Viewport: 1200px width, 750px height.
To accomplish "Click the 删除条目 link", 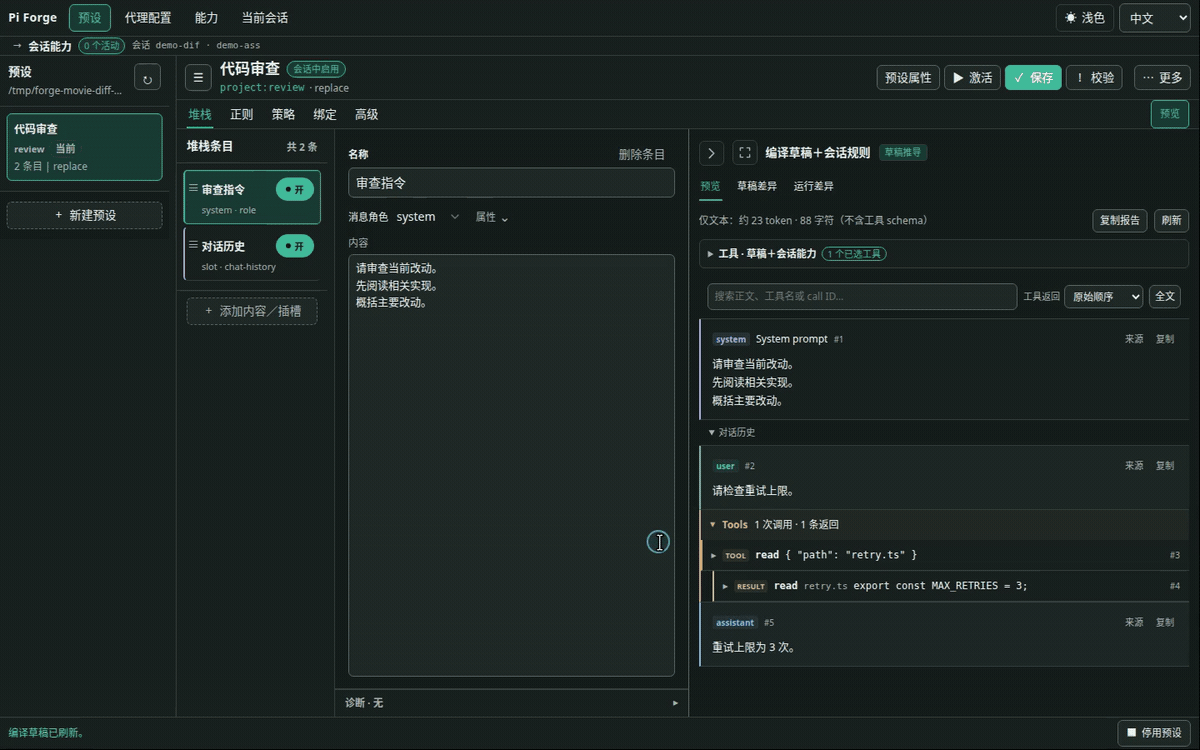I will [642, 155].
